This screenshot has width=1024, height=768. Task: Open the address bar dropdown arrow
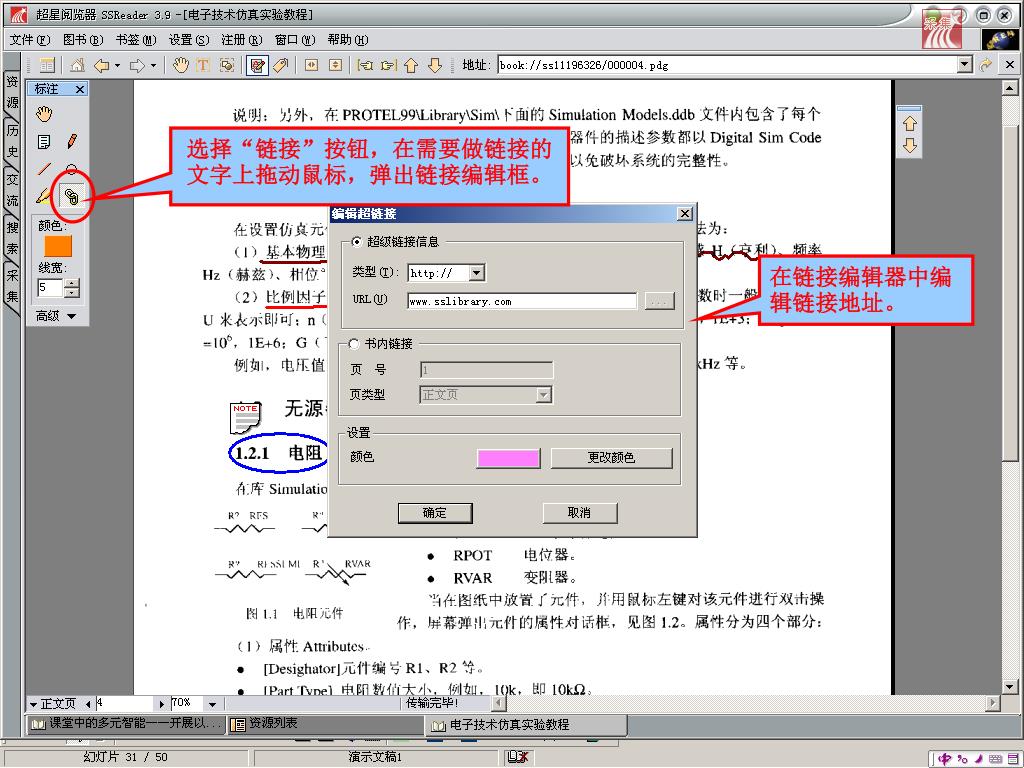(x=965, y=65)
